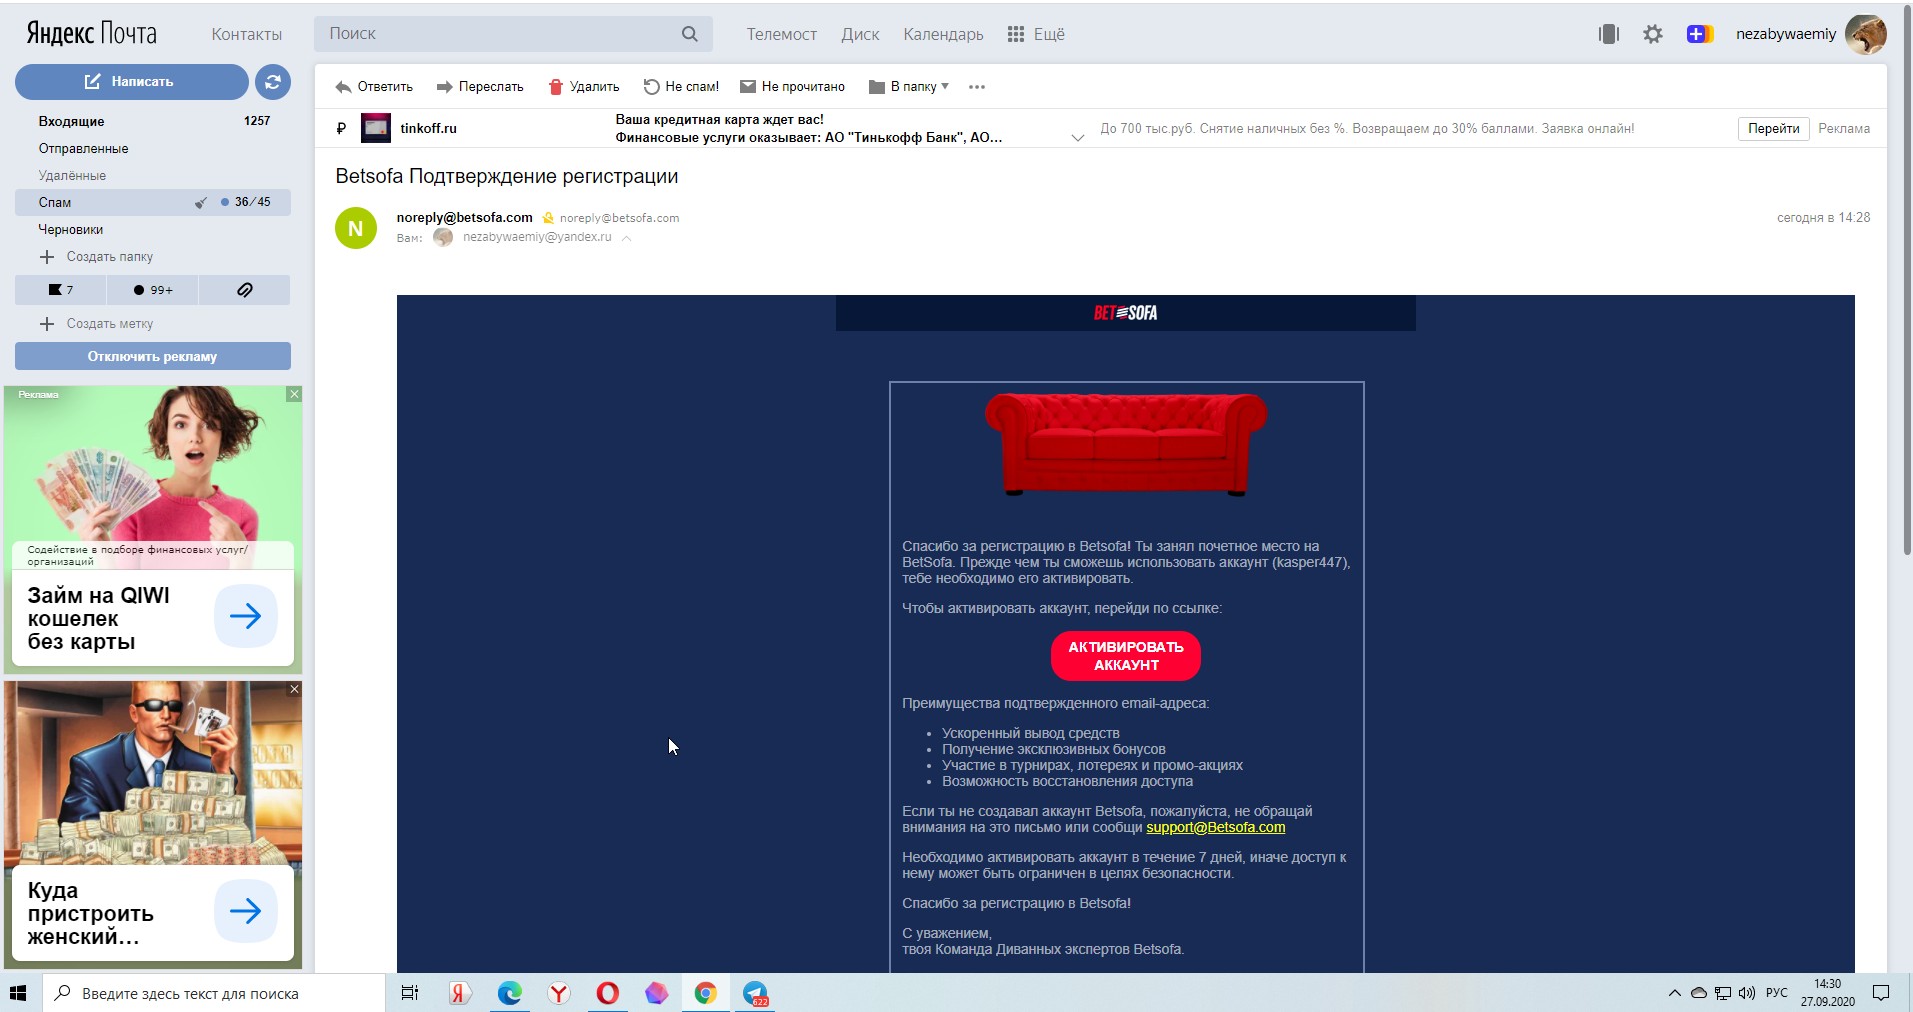Click the Перейти ad button
The image size is (1913, 1012).
pyautogui.click(x=1773, y=128)
